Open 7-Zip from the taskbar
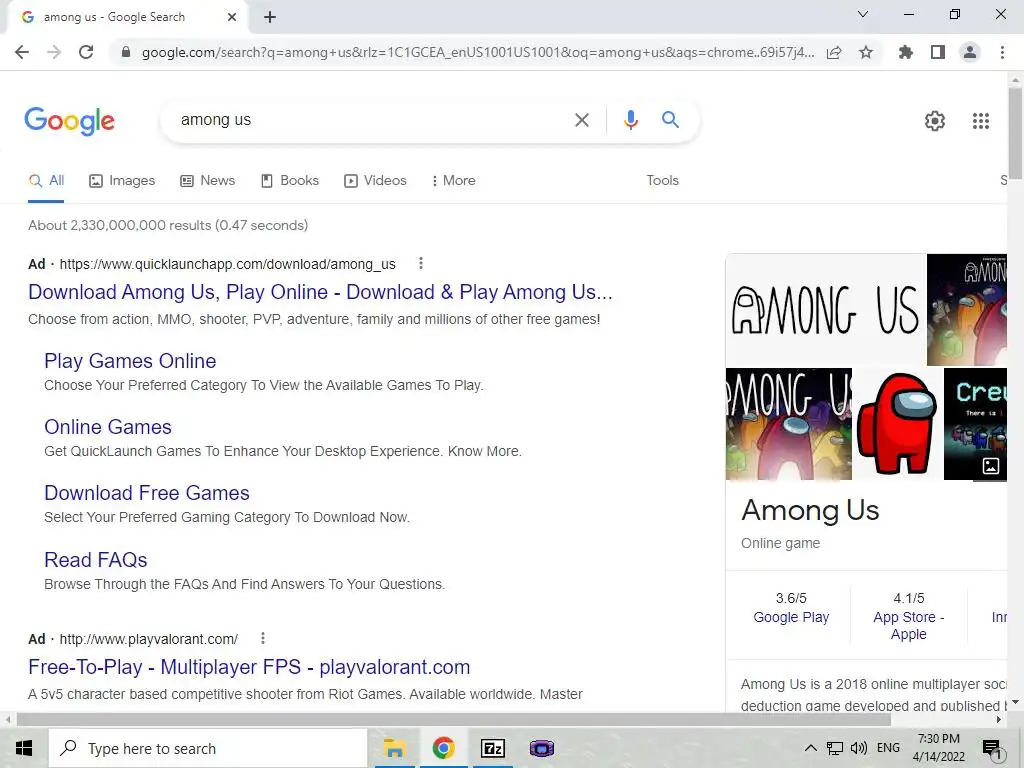 (x=492, y=748)
